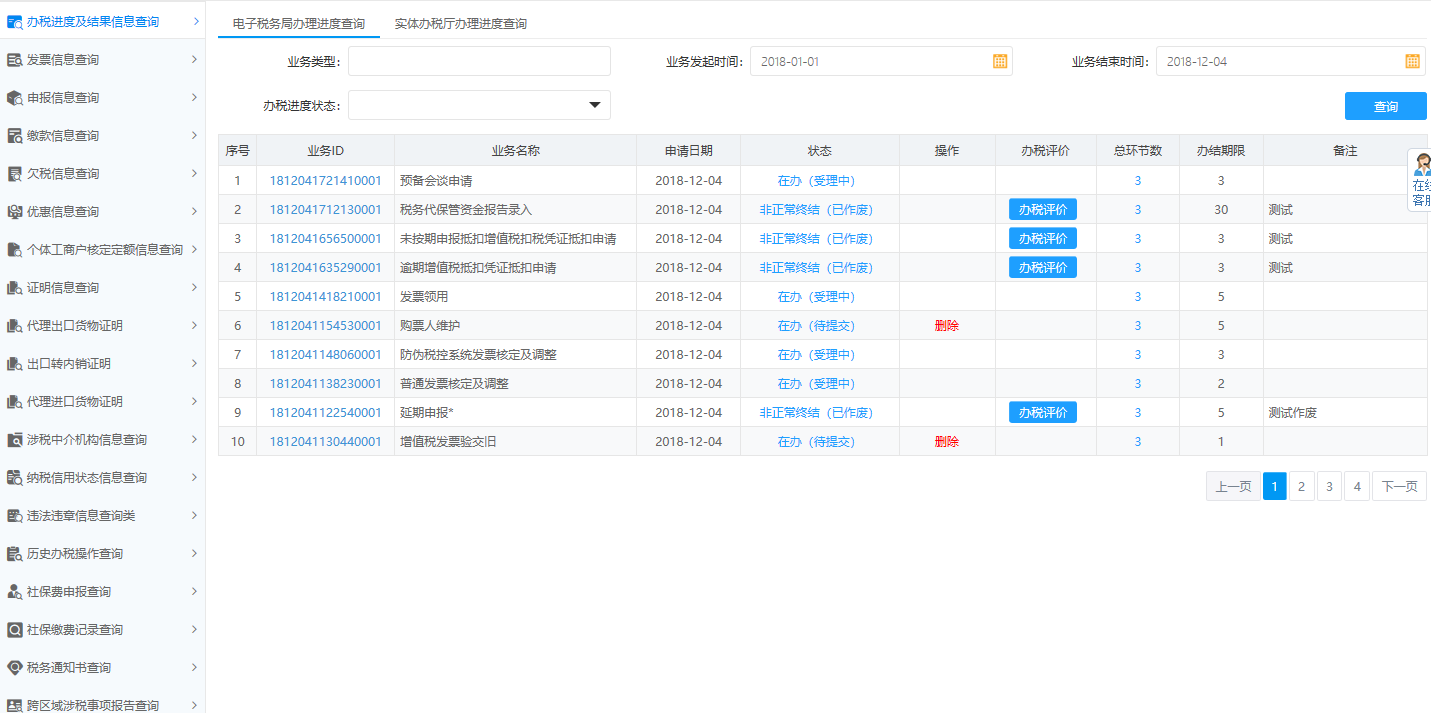This screenshot has height=713, width=1431.
Task: Expand the 证明信息查询 chevron arrow
Action: (x=194, y=287)
